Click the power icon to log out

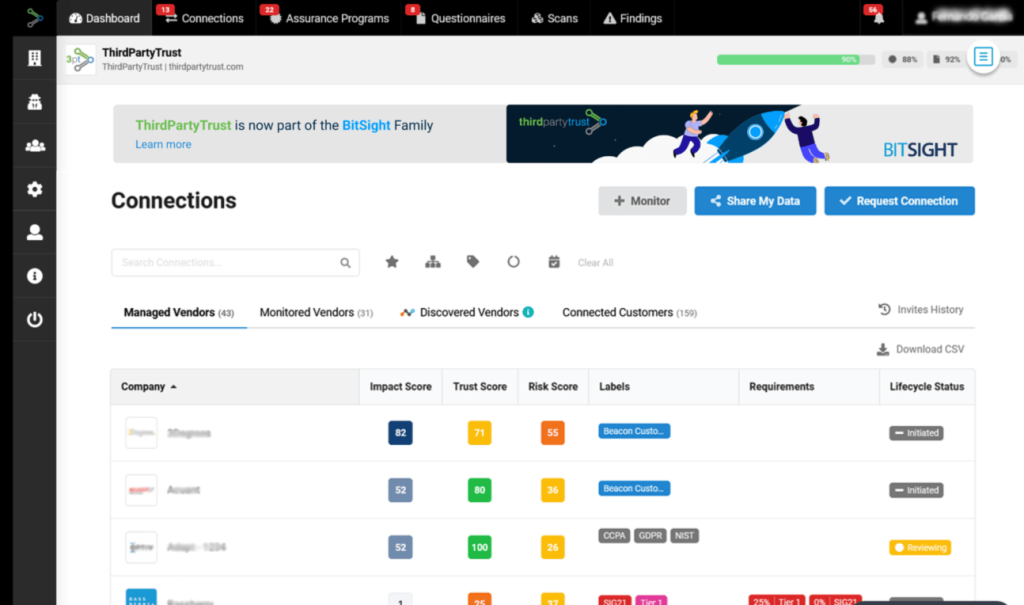pyautogui.click(x=35, y=320)
